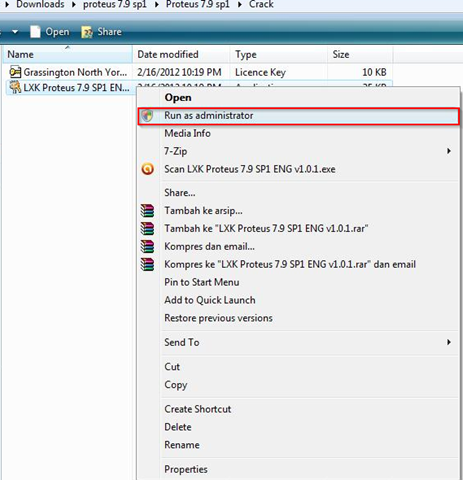
Task: Choose Add to Quick Launch
Action: coord(210,300)
